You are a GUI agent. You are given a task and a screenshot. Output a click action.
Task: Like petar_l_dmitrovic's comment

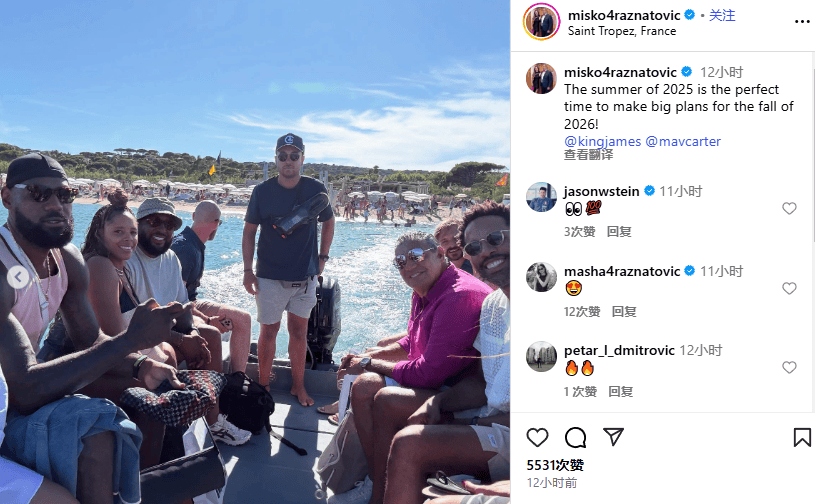(789, 367)
